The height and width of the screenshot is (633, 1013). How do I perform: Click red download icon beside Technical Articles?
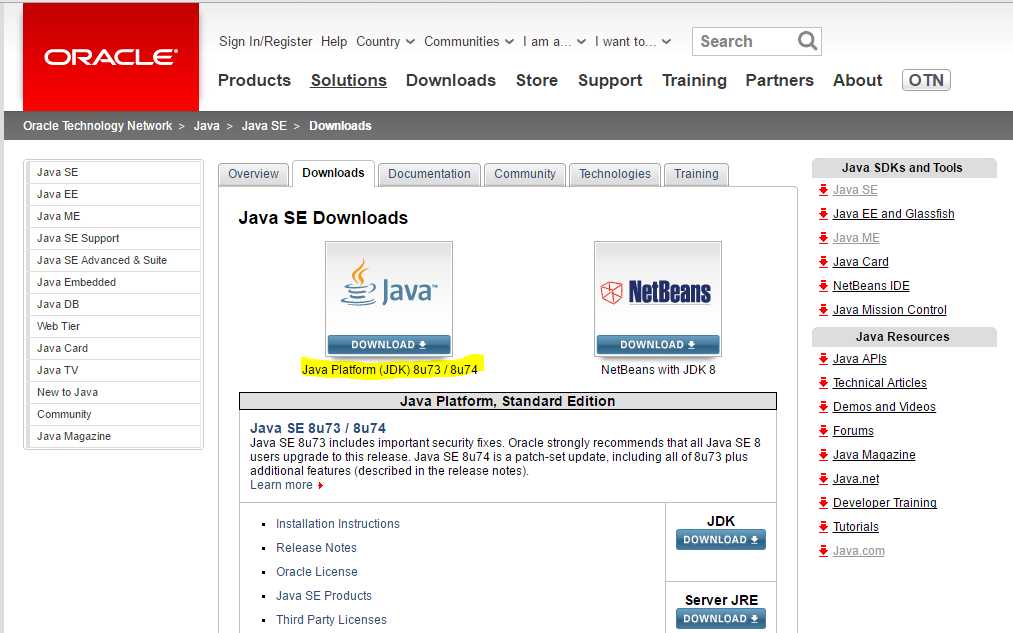click(x=823, y=382)
